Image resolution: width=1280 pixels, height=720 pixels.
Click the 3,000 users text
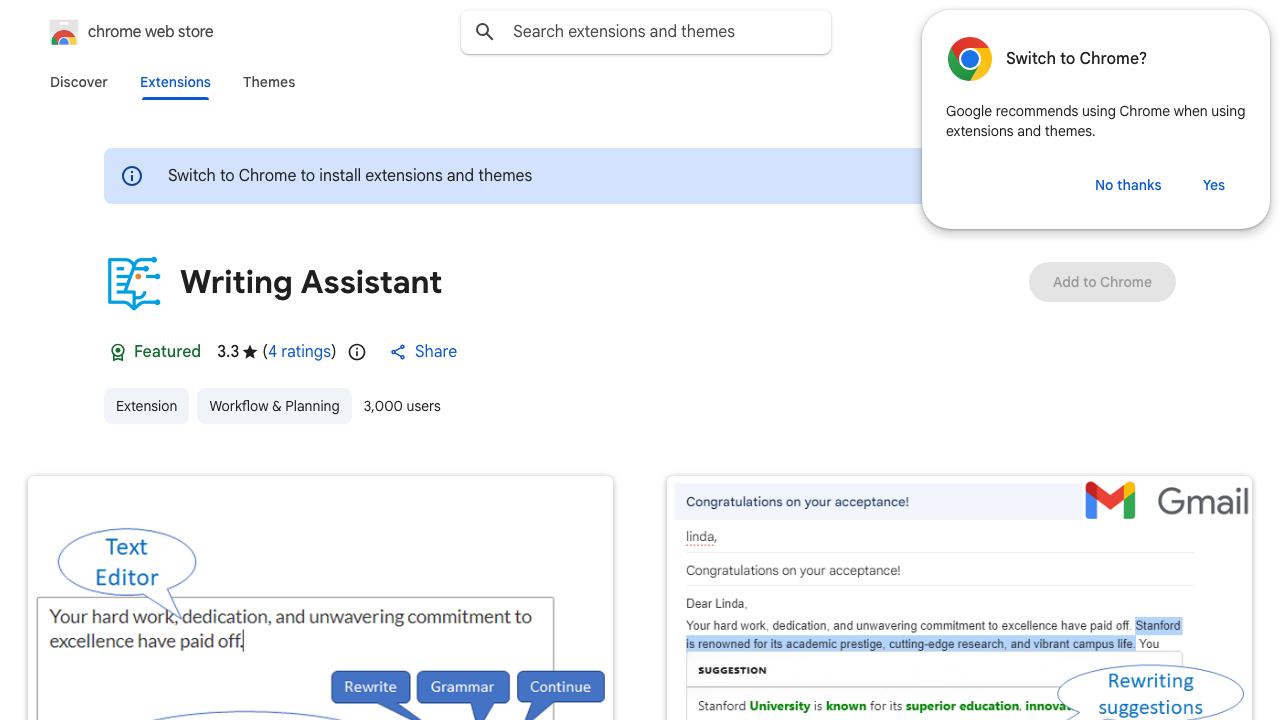pos(402,406)
